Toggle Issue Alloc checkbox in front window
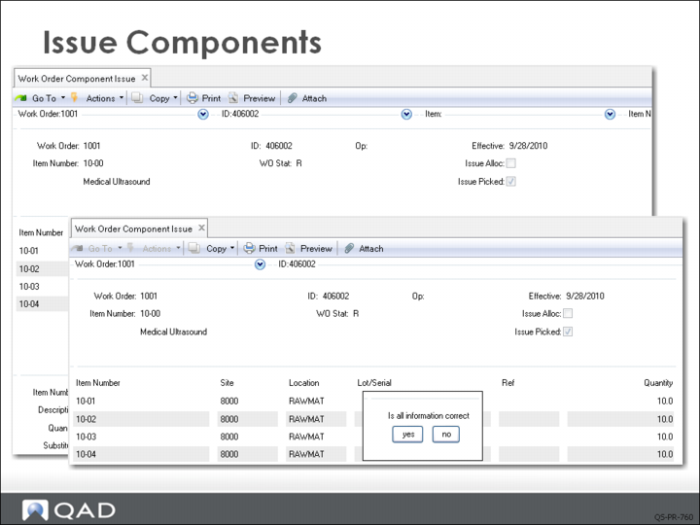Screen dimensions: 700x525 pyautogui.click(x=568, y=313)
